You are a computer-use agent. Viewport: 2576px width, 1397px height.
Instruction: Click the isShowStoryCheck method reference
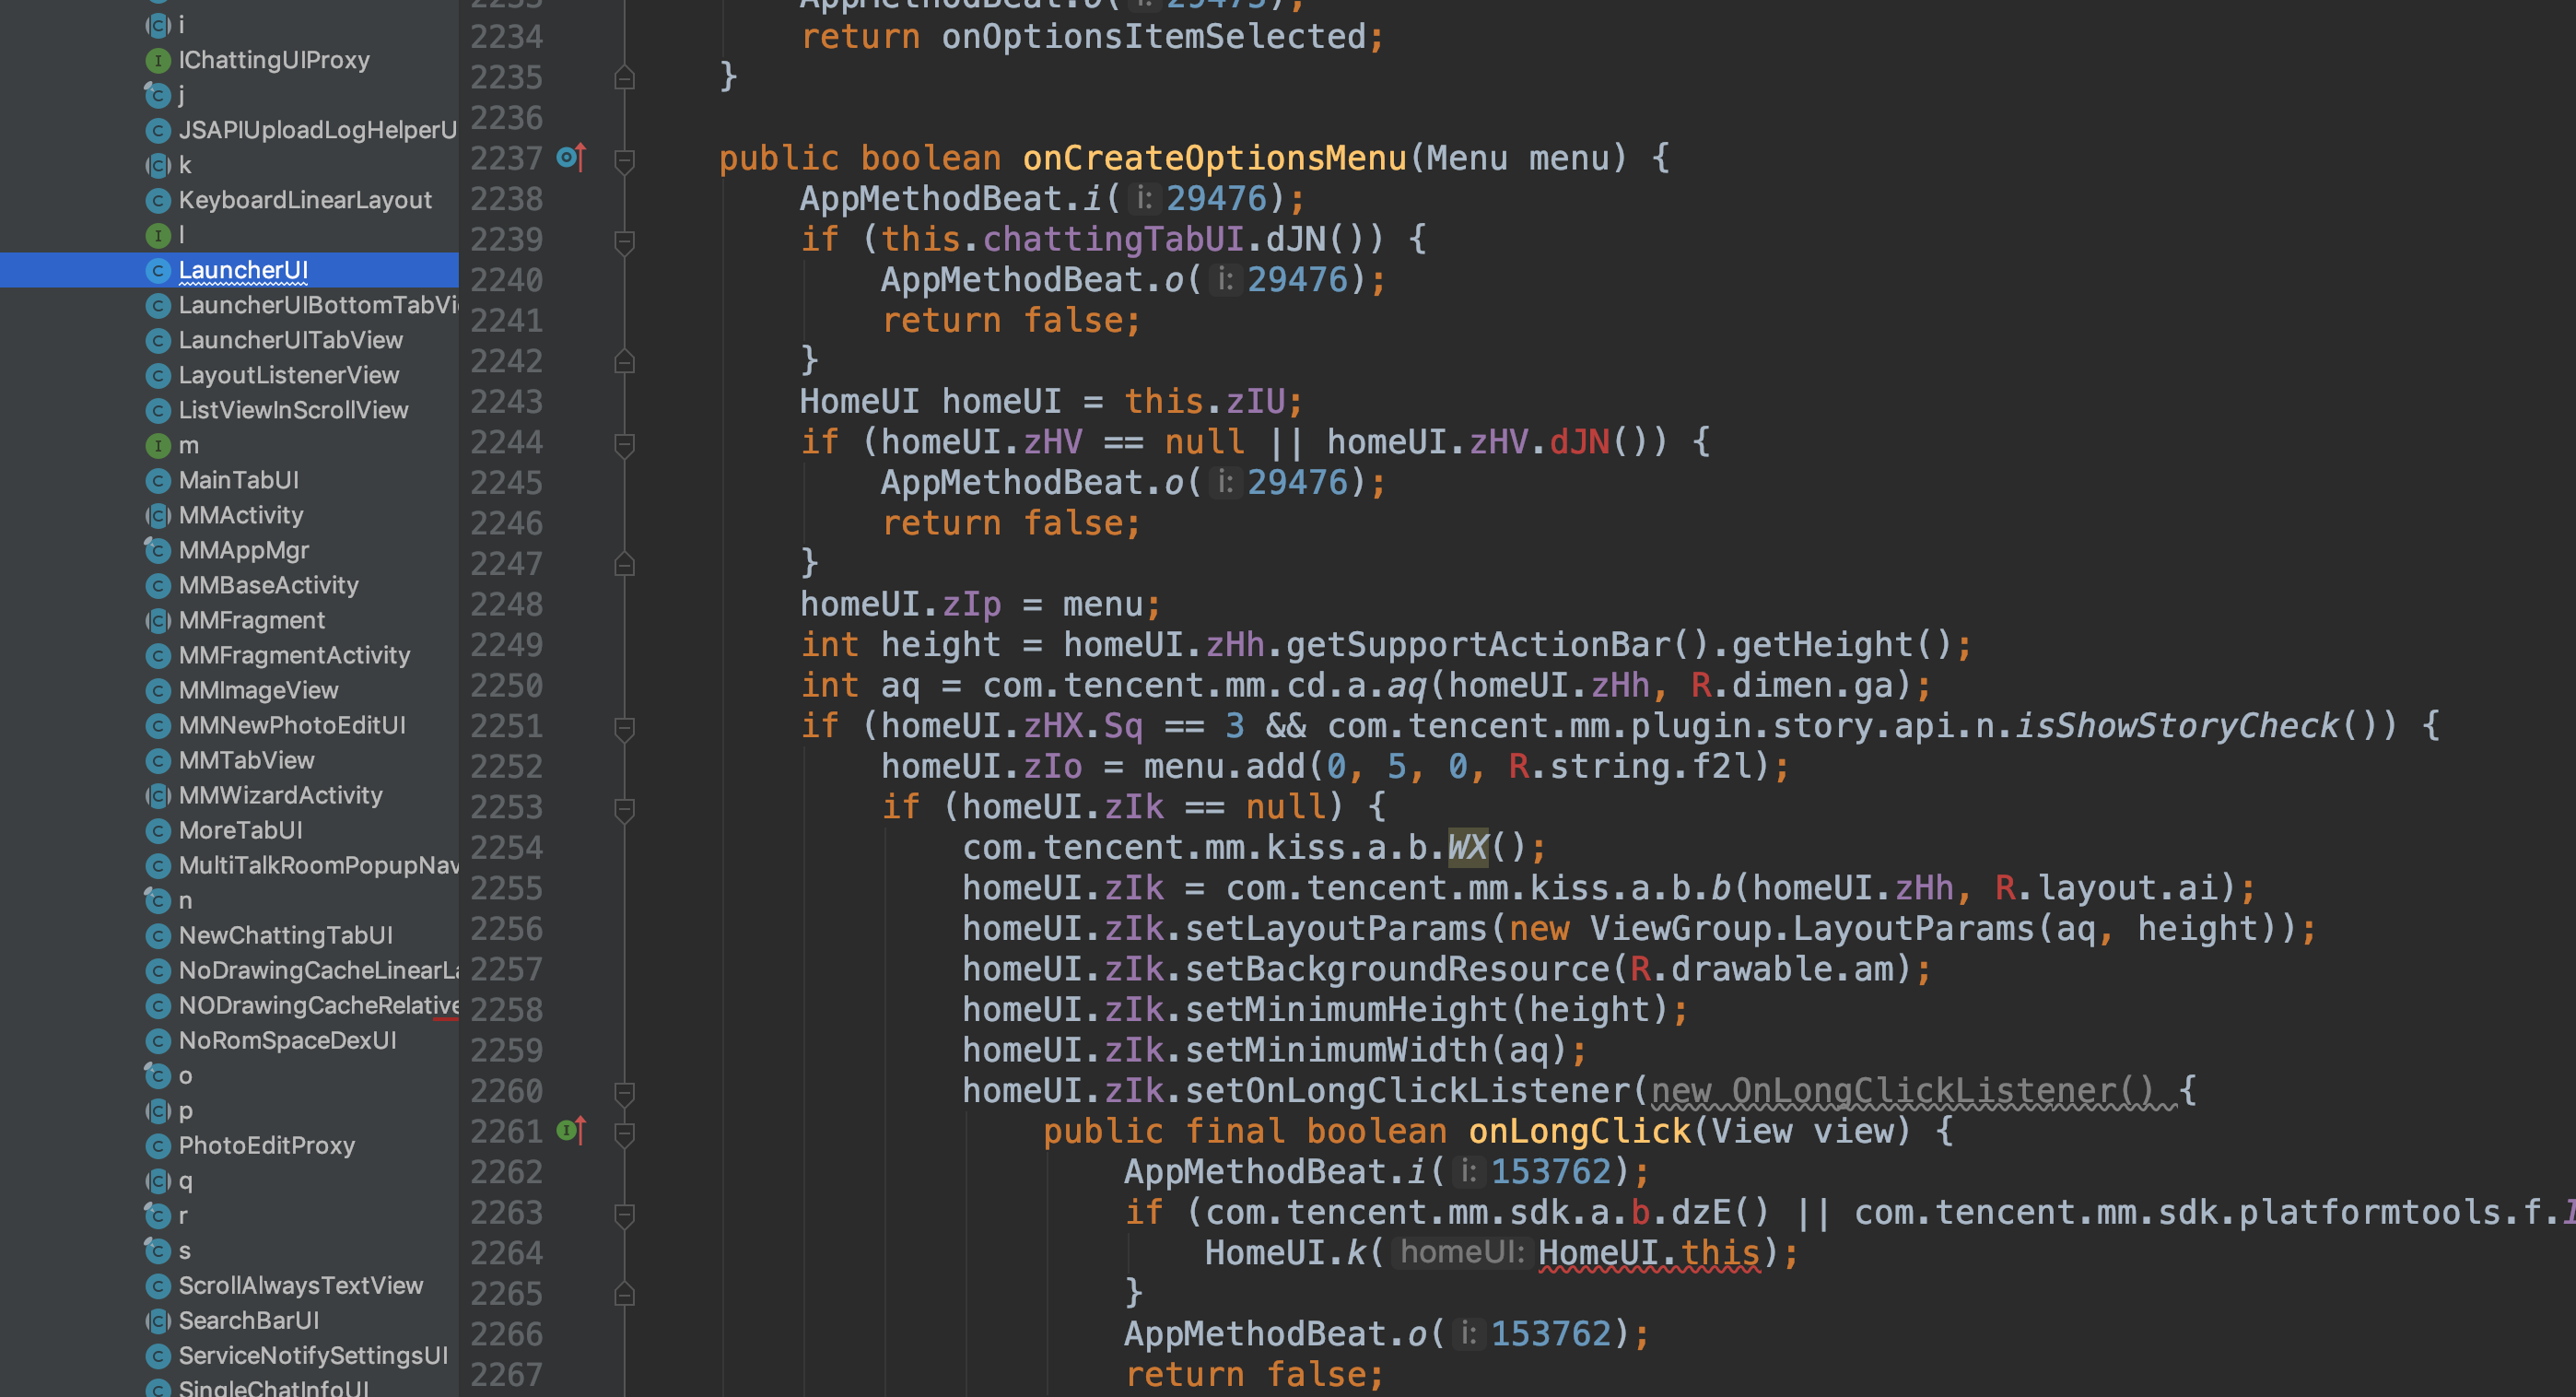tap(2176, 725)
